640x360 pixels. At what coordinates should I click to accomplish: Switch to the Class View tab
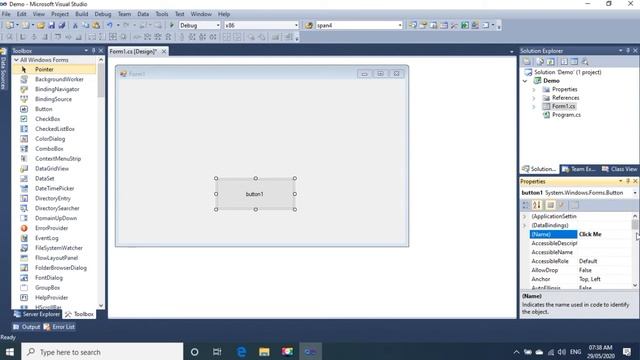point(620,169)
